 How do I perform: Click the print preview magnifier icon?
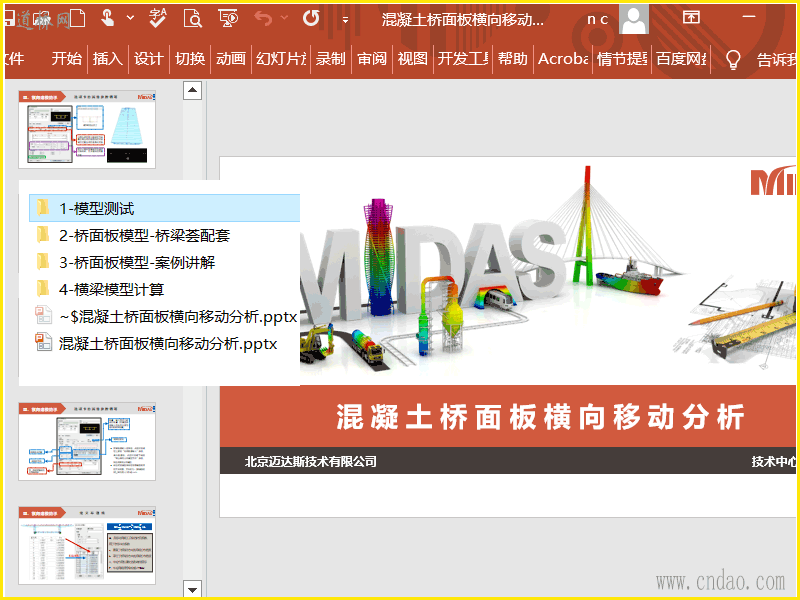click(193, 18)
